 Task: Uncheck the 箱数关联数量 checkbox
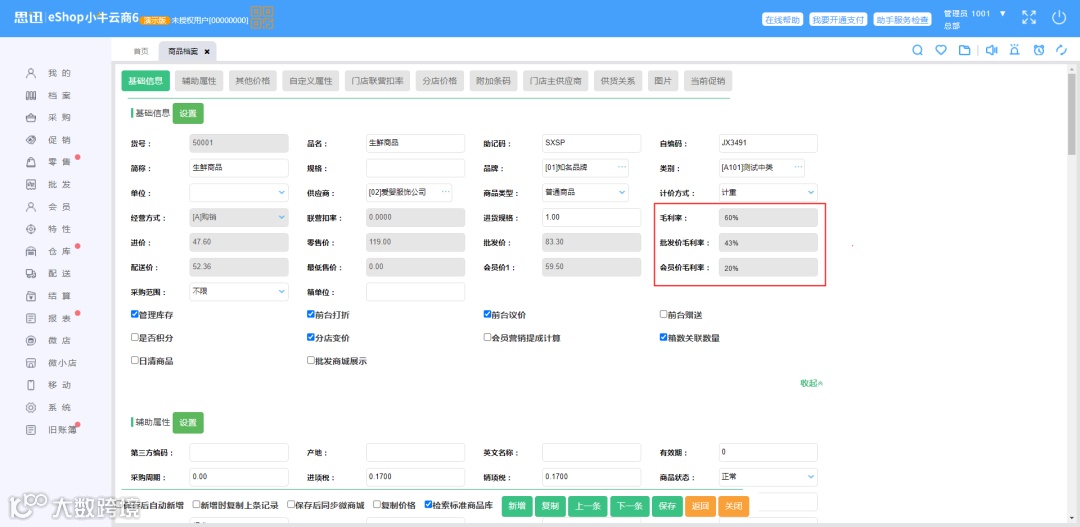coord(663,338)
